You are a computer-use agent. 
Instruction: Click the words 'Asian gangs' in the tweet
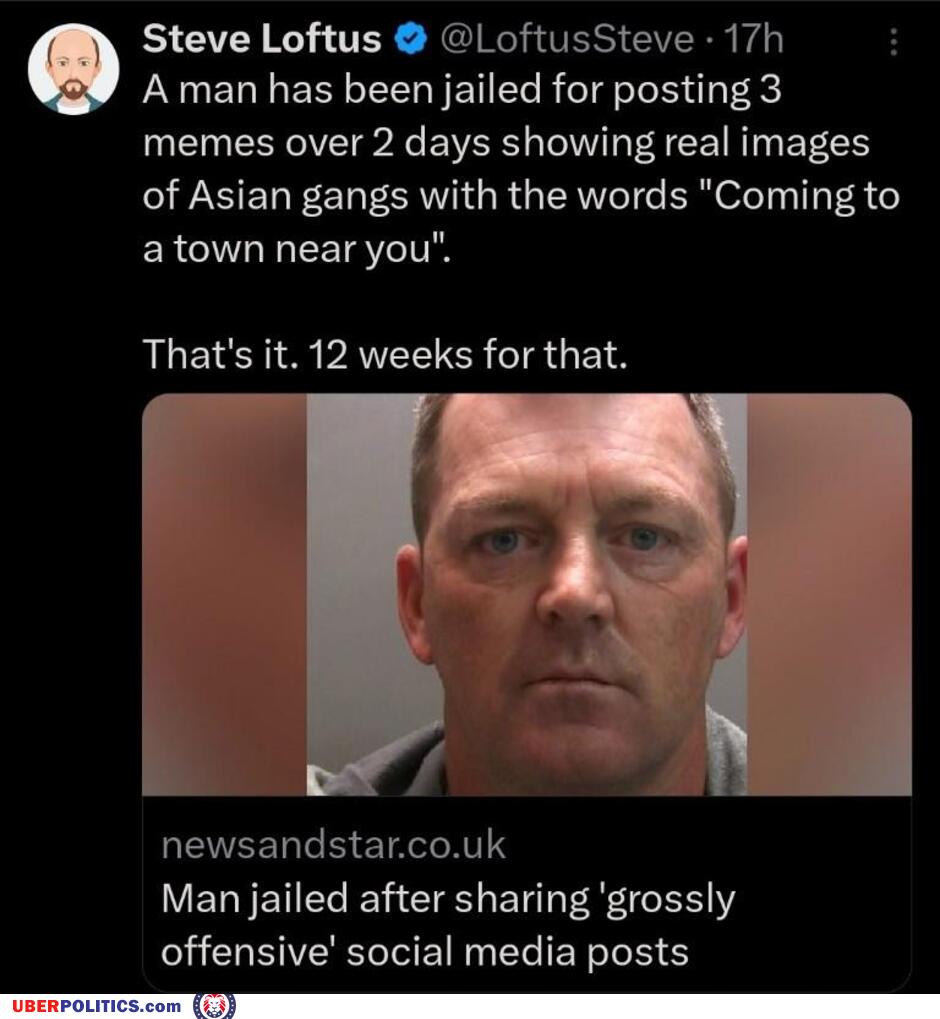click(x=298, y=196)
